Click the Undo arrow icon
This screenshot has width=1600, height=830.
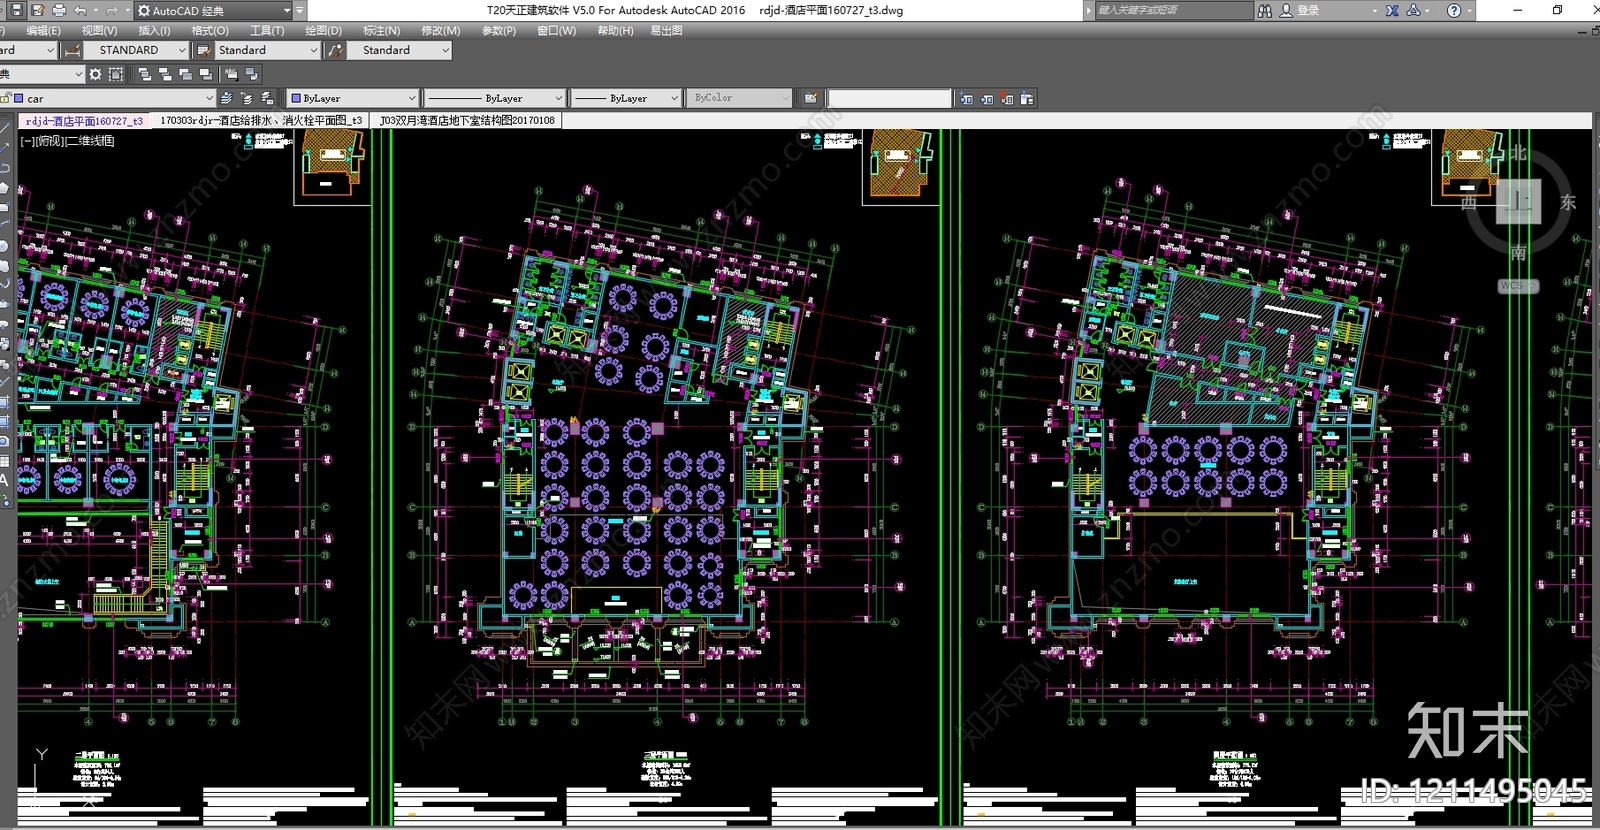[x=81, y=10]
